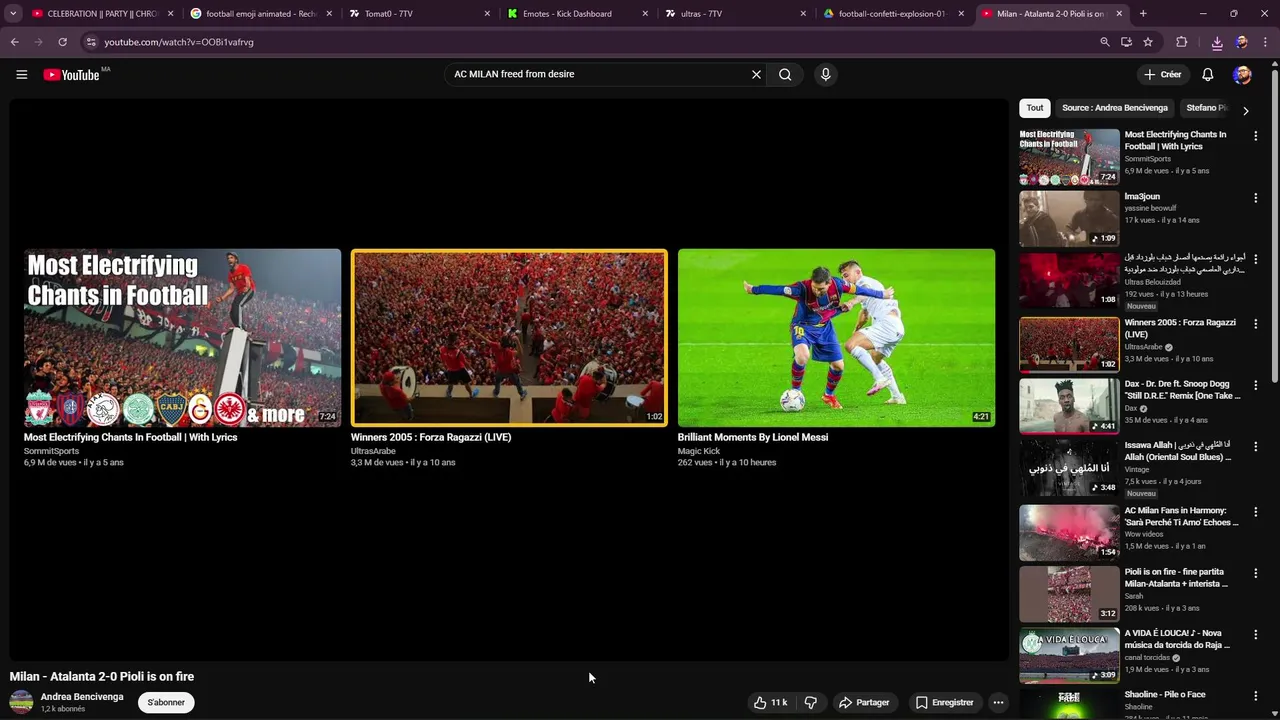Screen dimensions: 1280x720
Task: Play Lionel Messi endscreen thumbnail
Action: [x=836, y=338]
